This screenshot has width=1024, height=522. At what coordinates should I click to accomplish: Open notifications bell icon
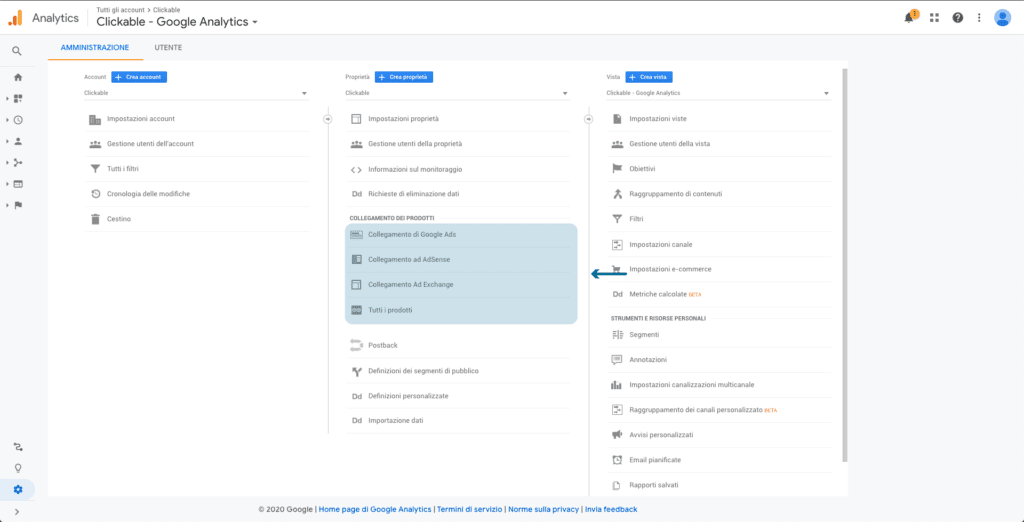click(909, 17)
